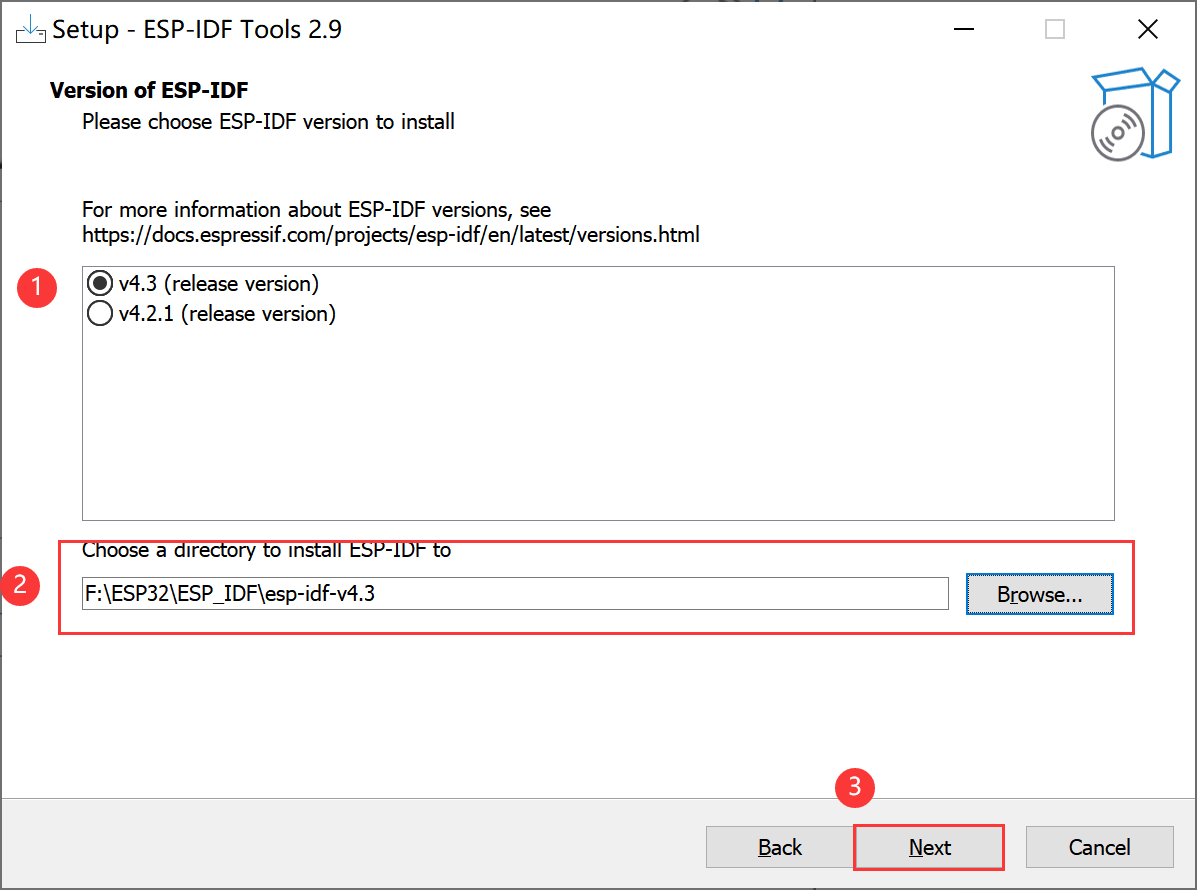This screenshot has height=890, width=1197.
Task: Minimize the setup window
Action: [x=963, y=29]
